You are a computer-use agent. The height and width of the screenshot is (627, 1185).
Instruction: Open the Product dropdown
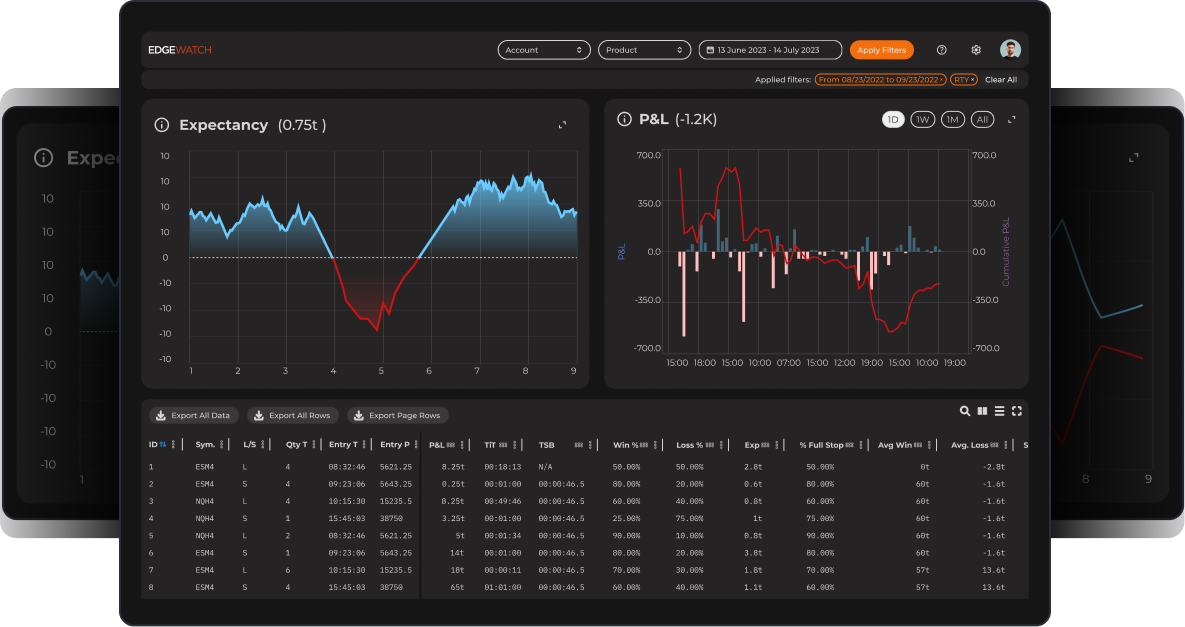[644, 50]
